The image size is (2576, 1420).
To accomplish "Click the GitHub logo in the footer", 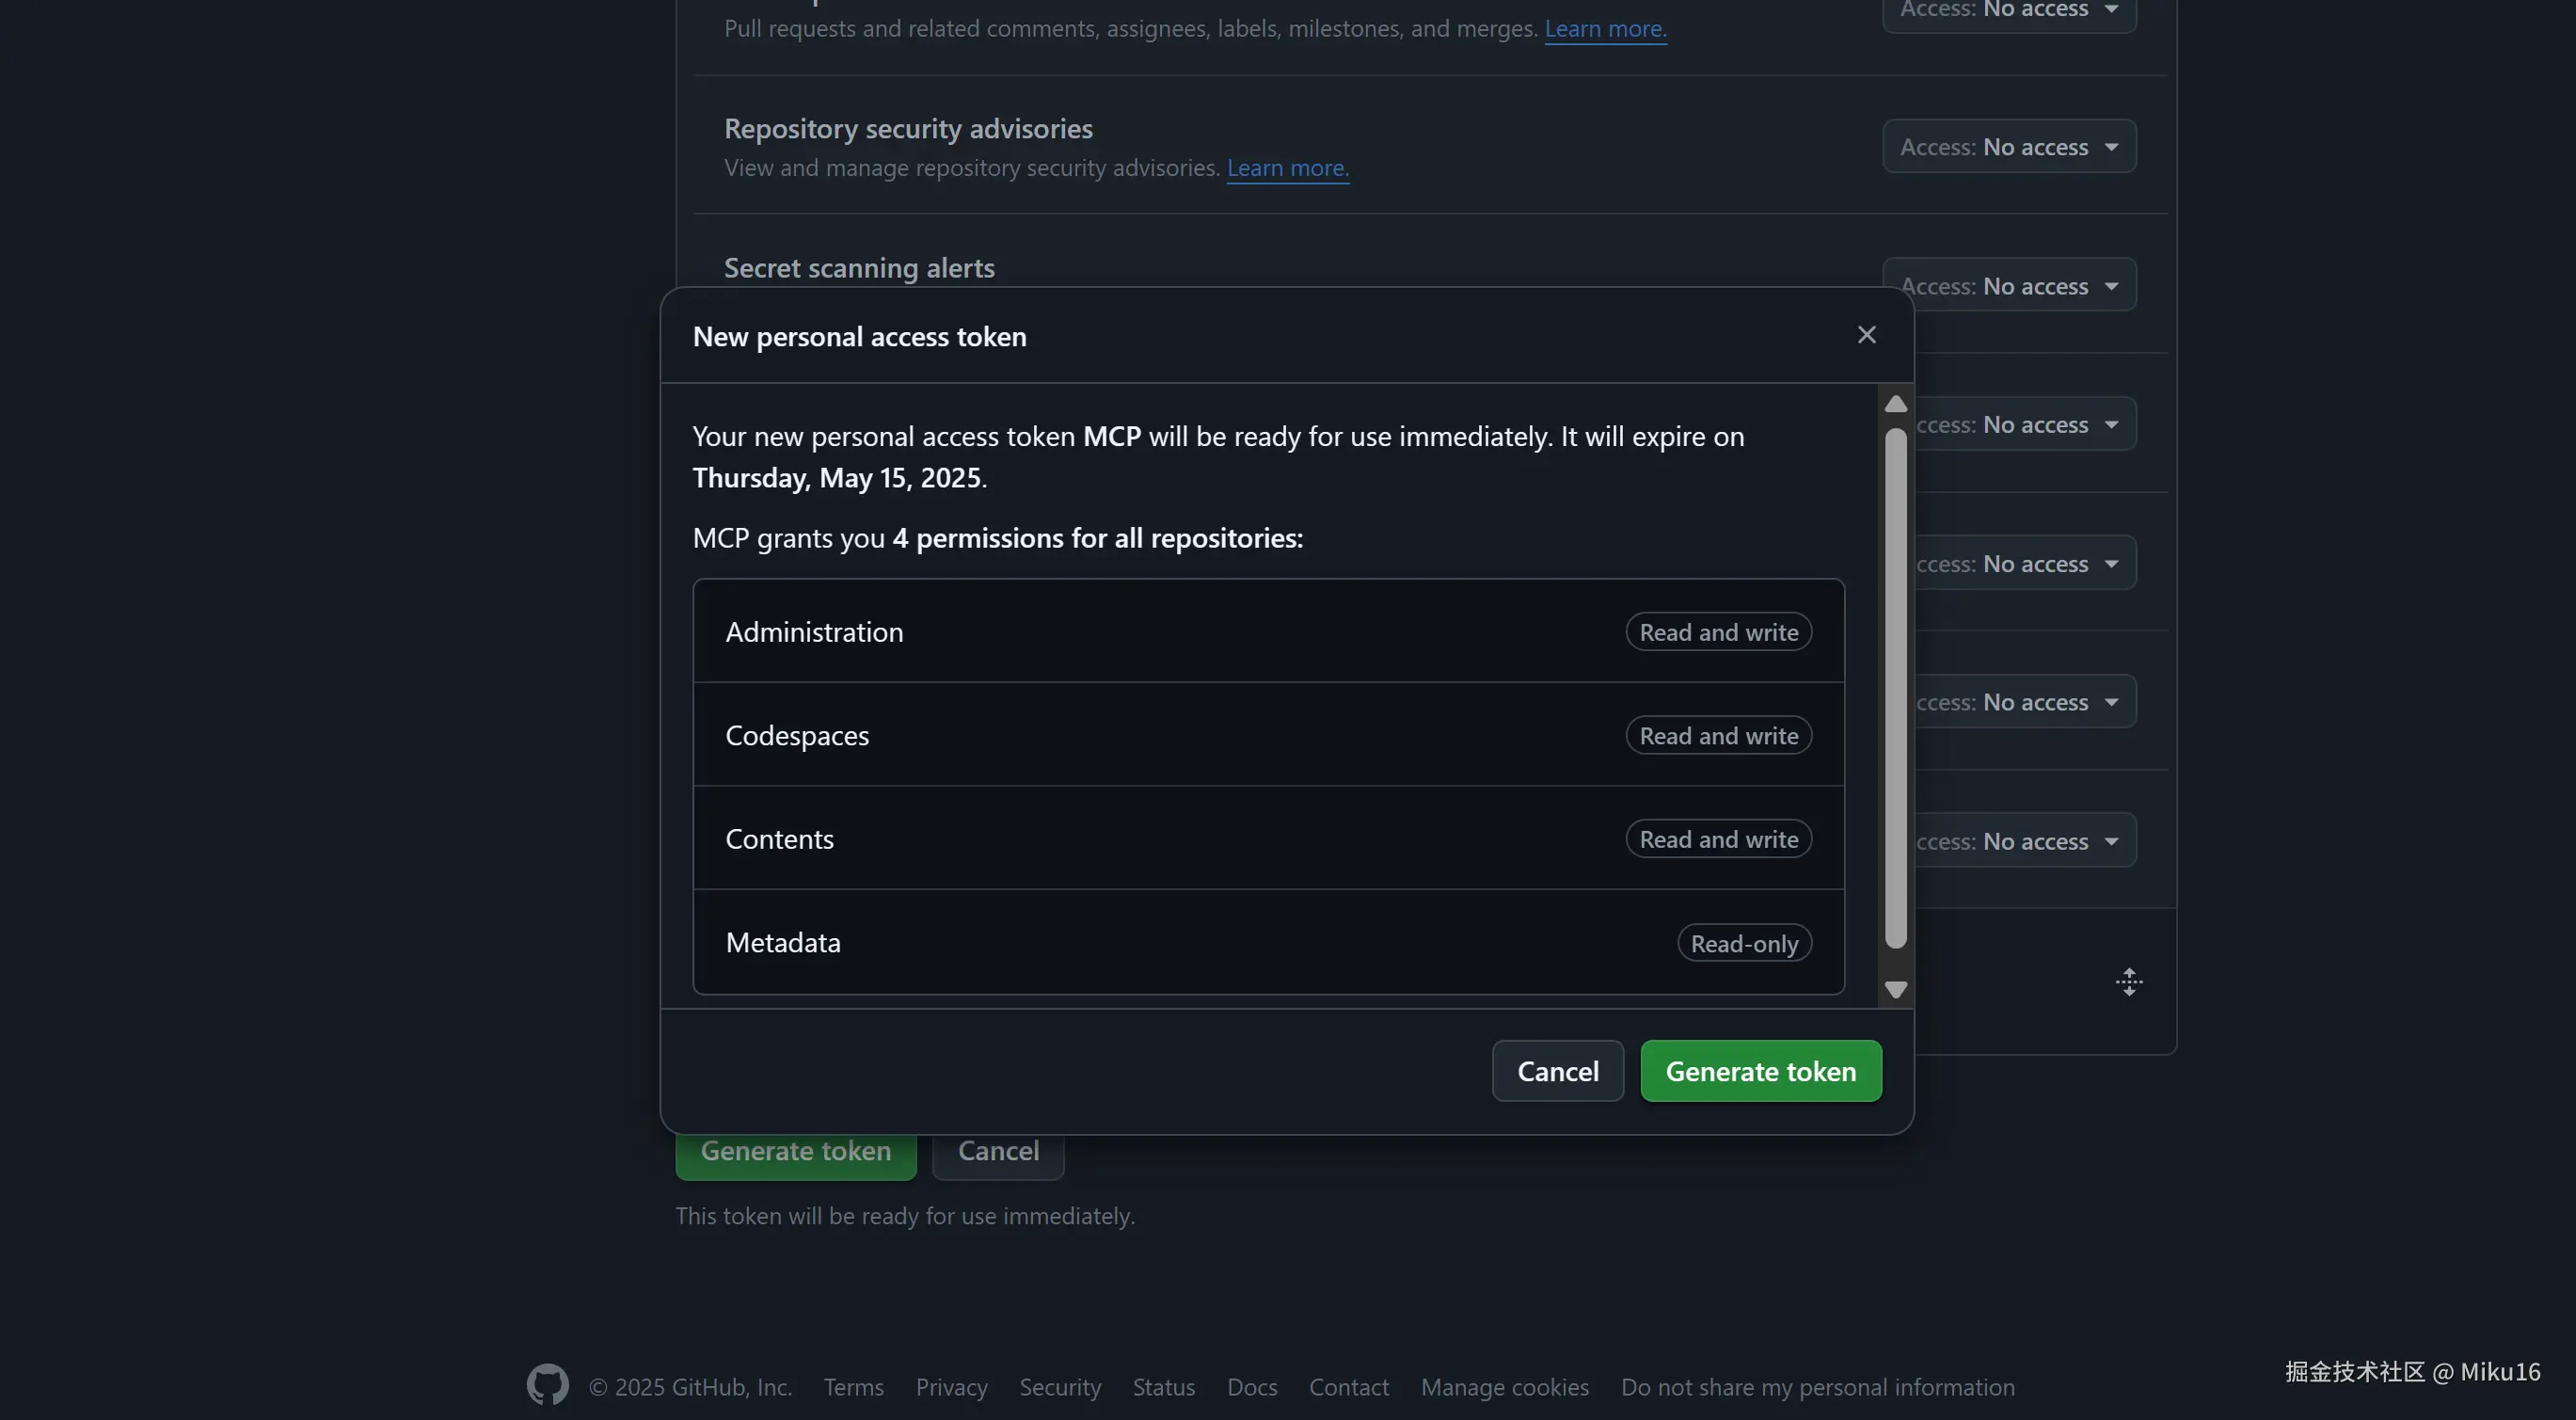I will 548,1385.
